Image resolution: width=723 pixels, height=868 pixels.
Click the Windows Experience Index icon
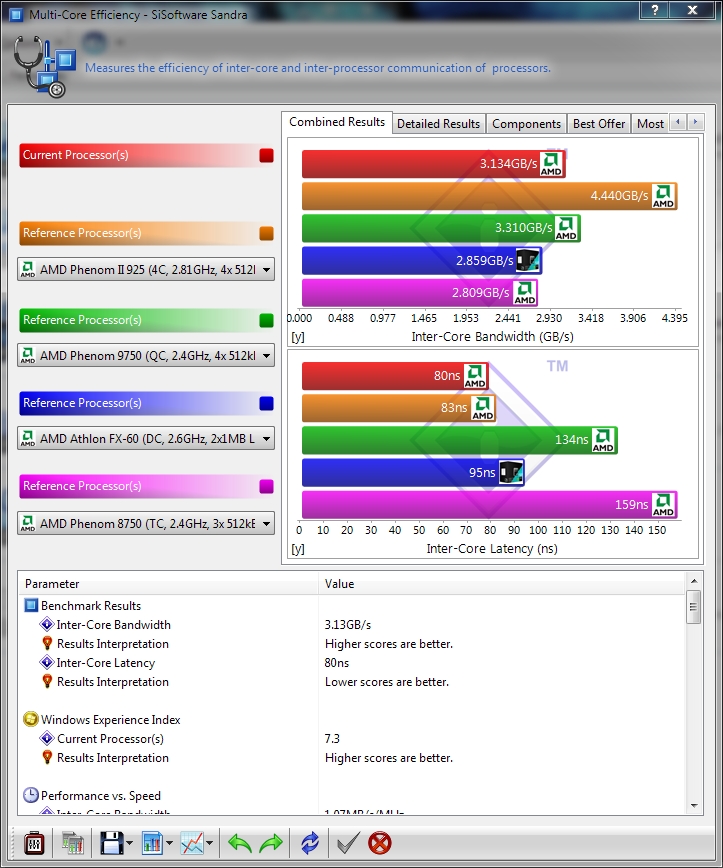[31, 719]
